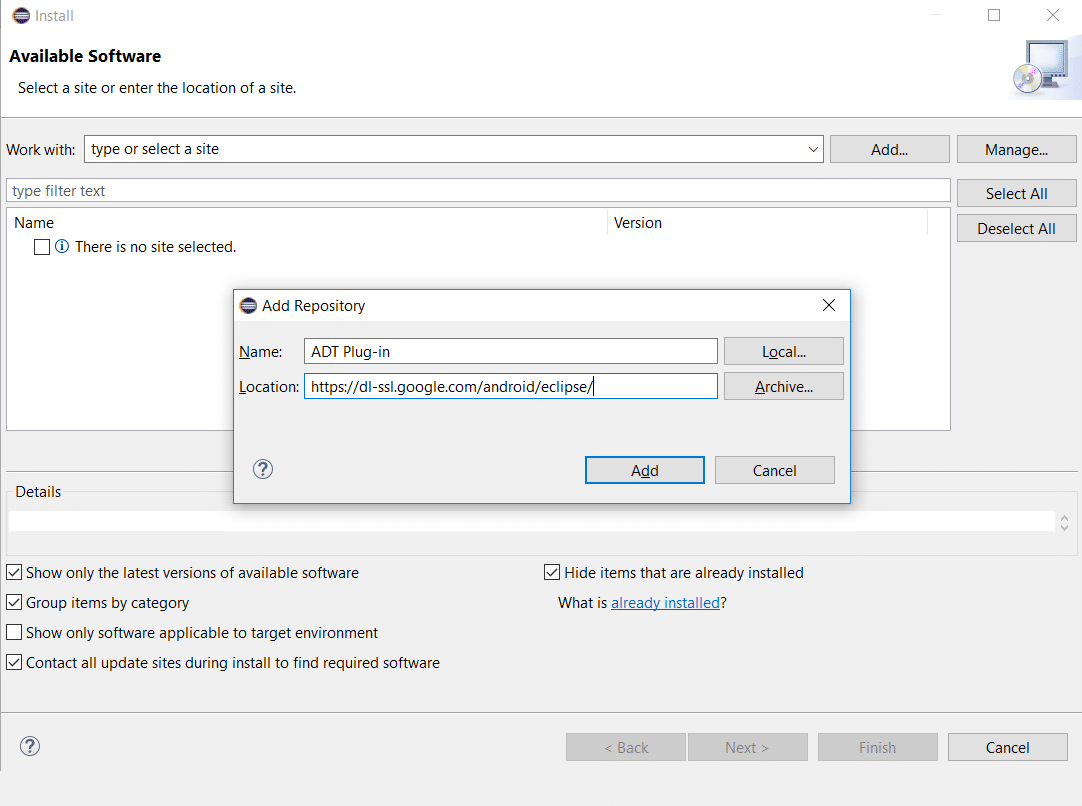Open the 'already installed' link
The image size is (1082, 806).
(x=665, y=603)
